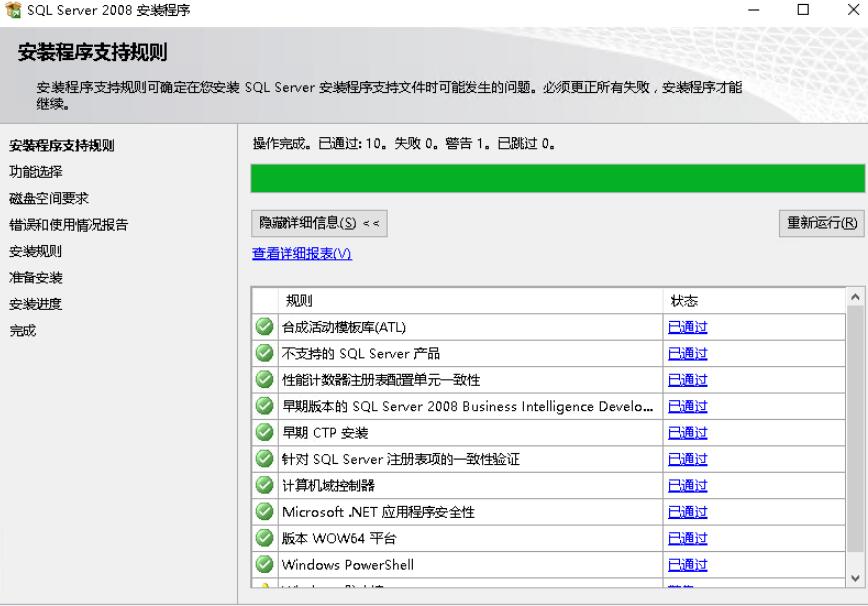Click the rule name 合成活动模板库(ATL)

344,327
